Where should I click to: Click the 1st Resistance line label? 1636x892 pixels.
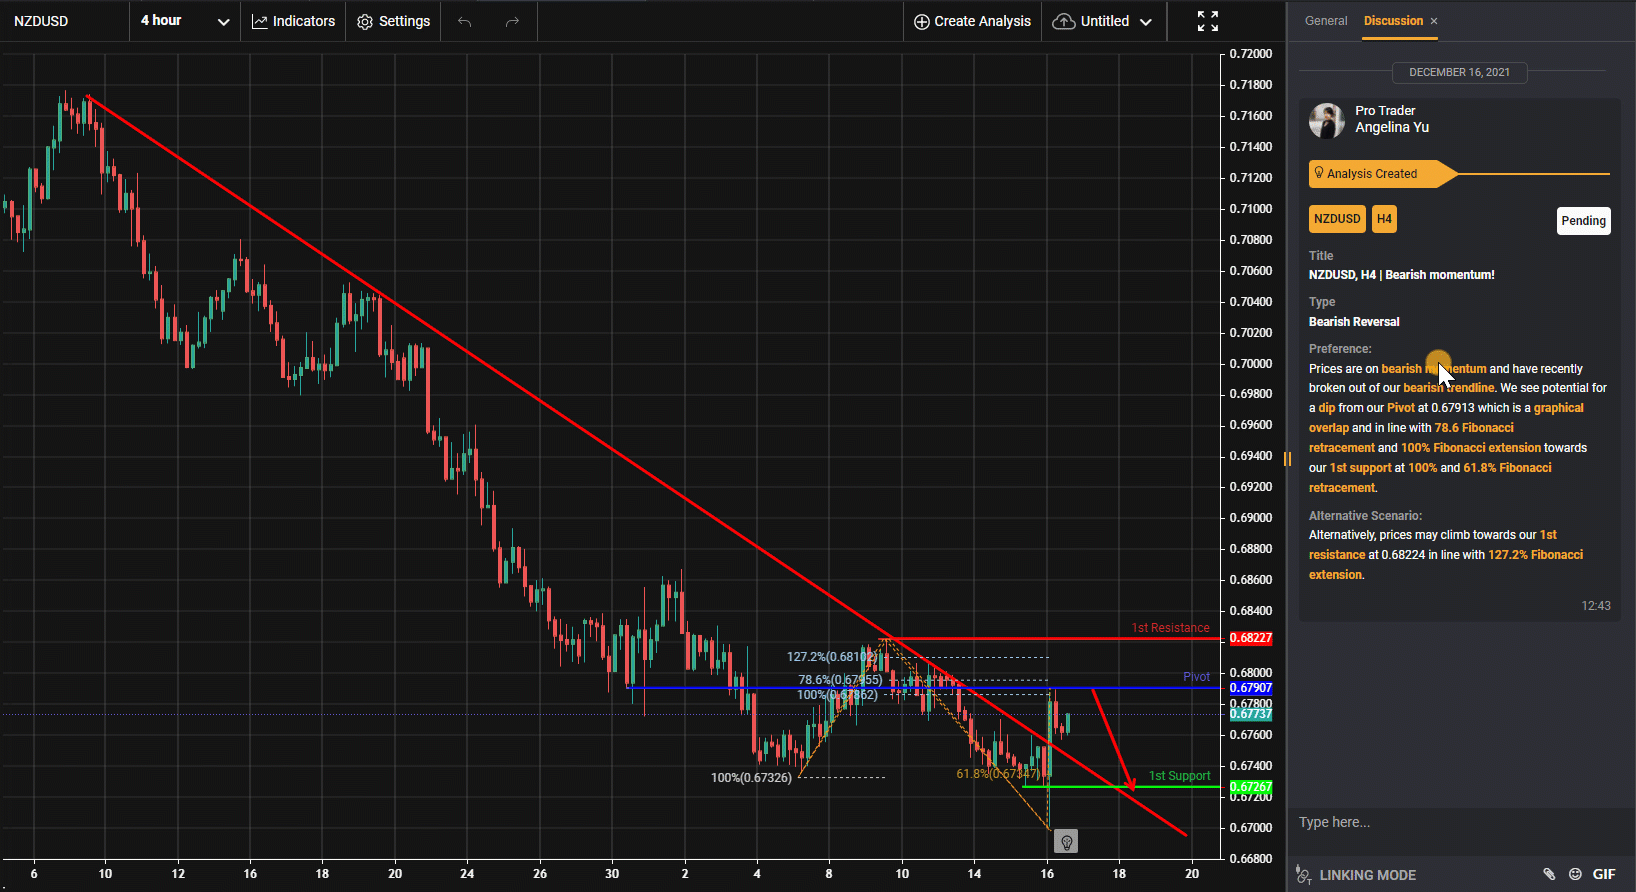coord(1170,628)
